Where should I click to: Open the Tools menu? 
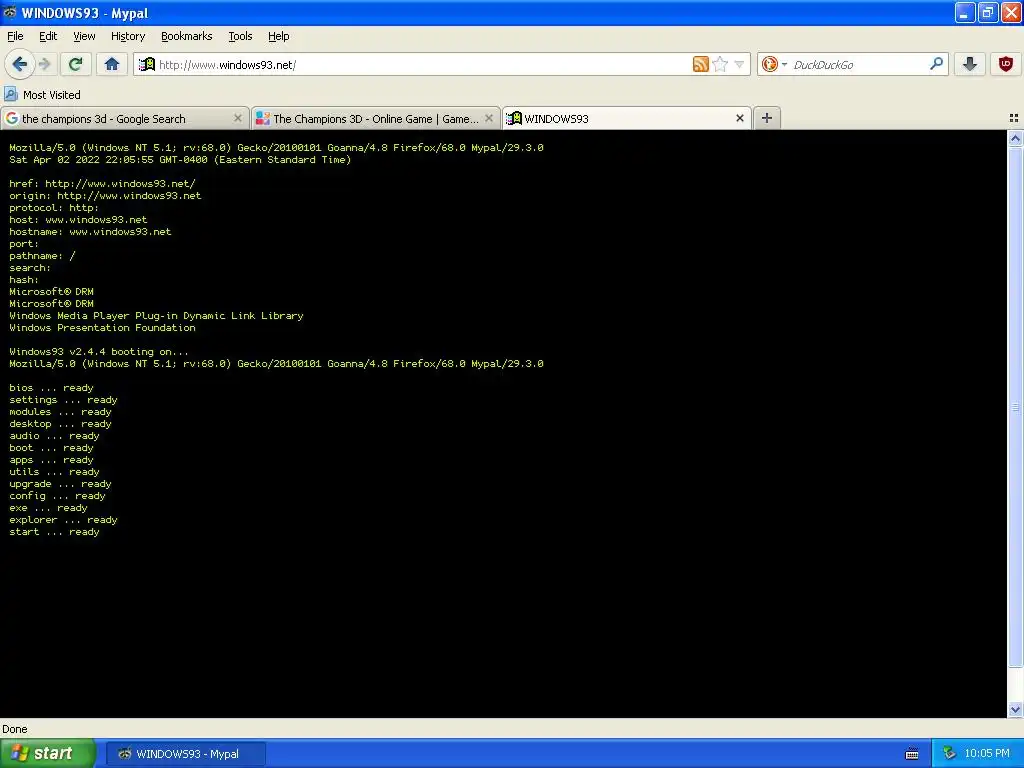240,36
